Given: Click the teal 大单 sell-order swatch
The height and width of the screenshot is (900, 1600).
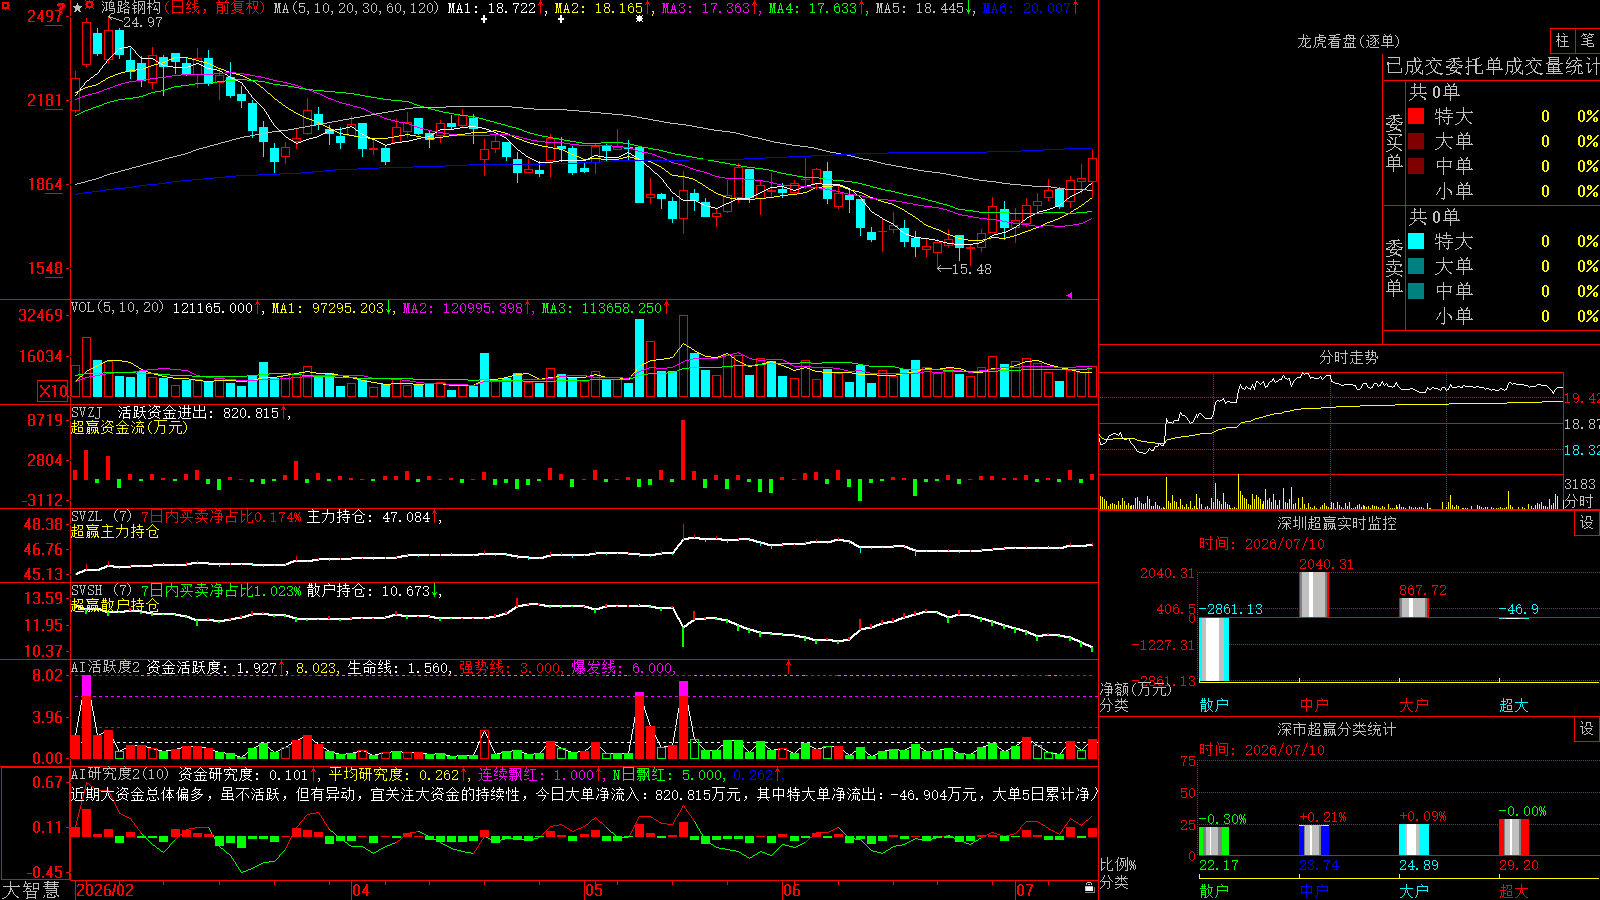Looking at the screenshot, I should [1416, 266].
